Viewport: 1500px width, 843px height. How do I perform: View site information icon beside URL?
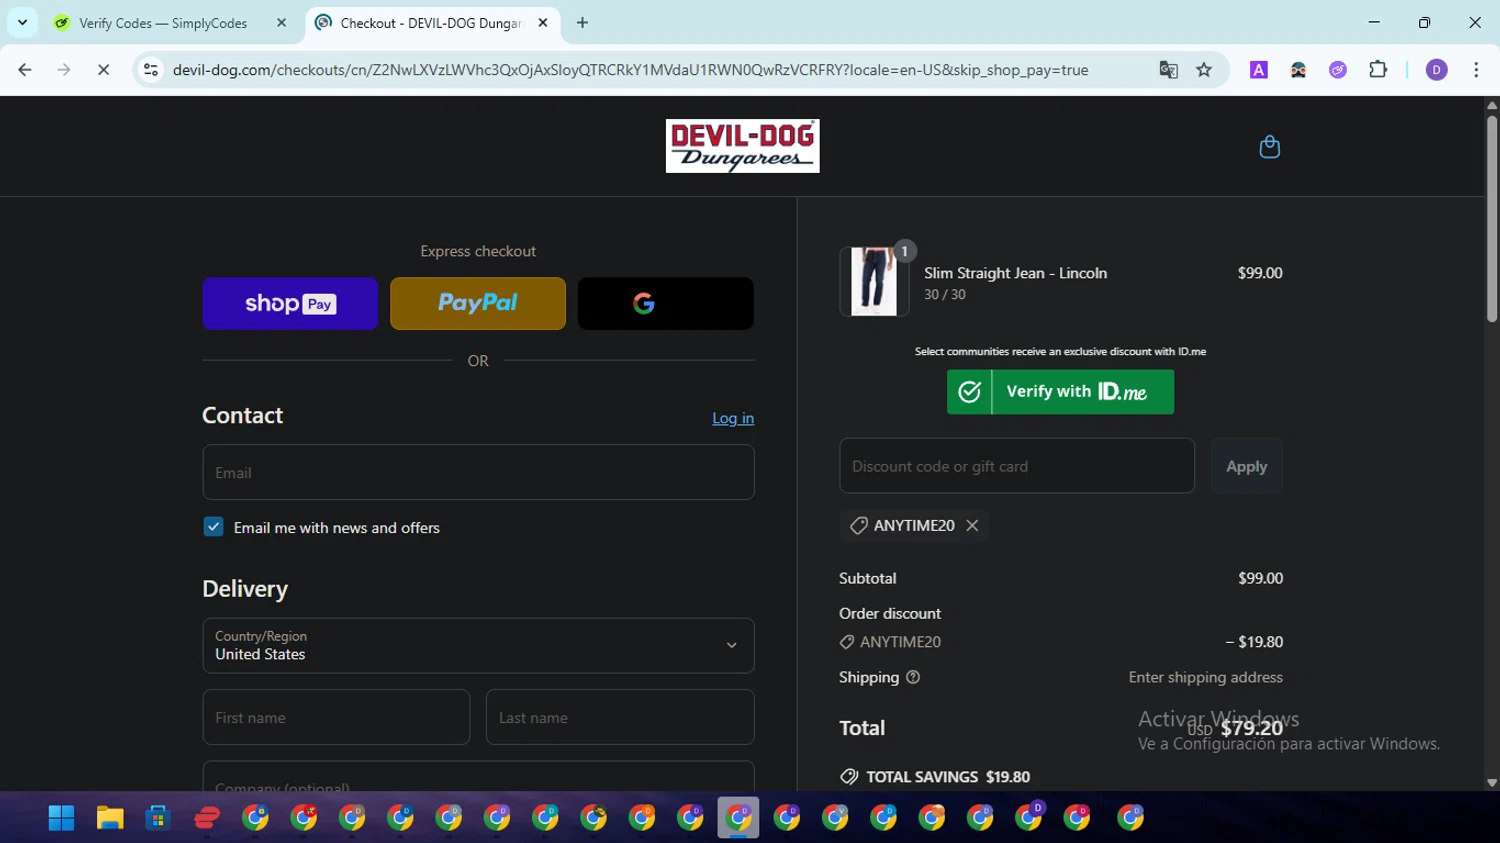(x=151, y=70)
